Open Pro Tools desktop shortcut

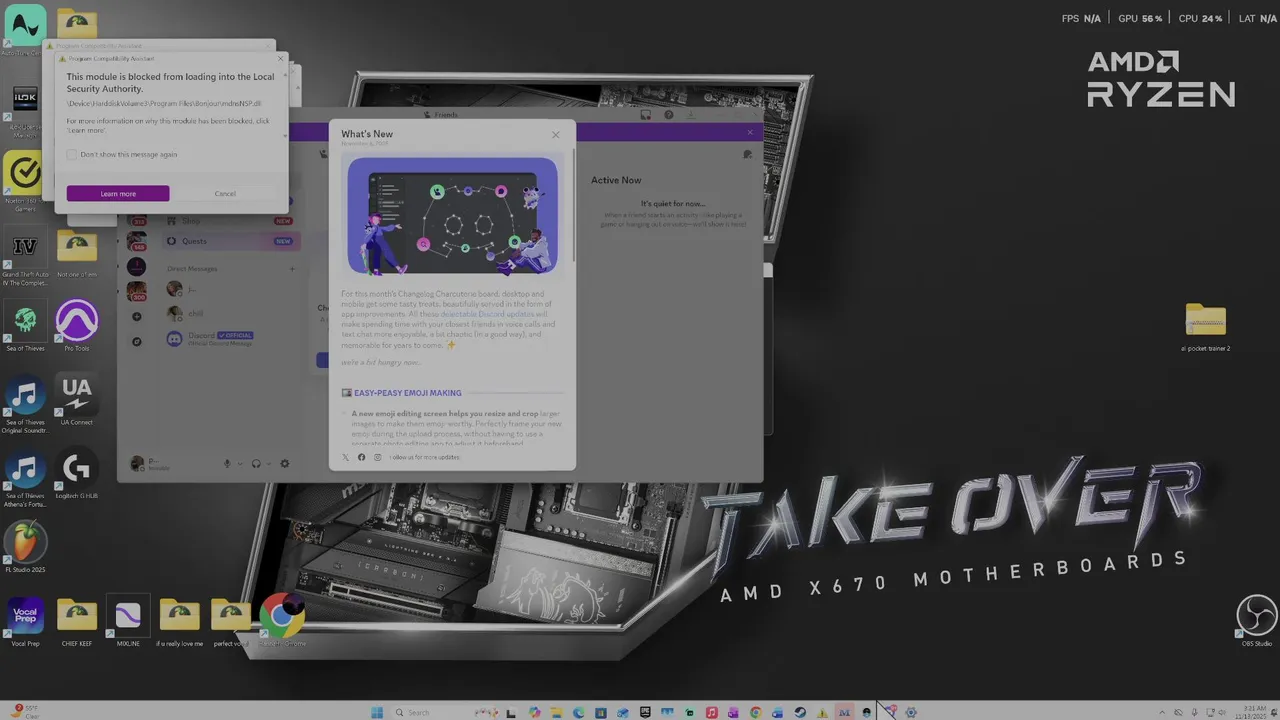77,327
